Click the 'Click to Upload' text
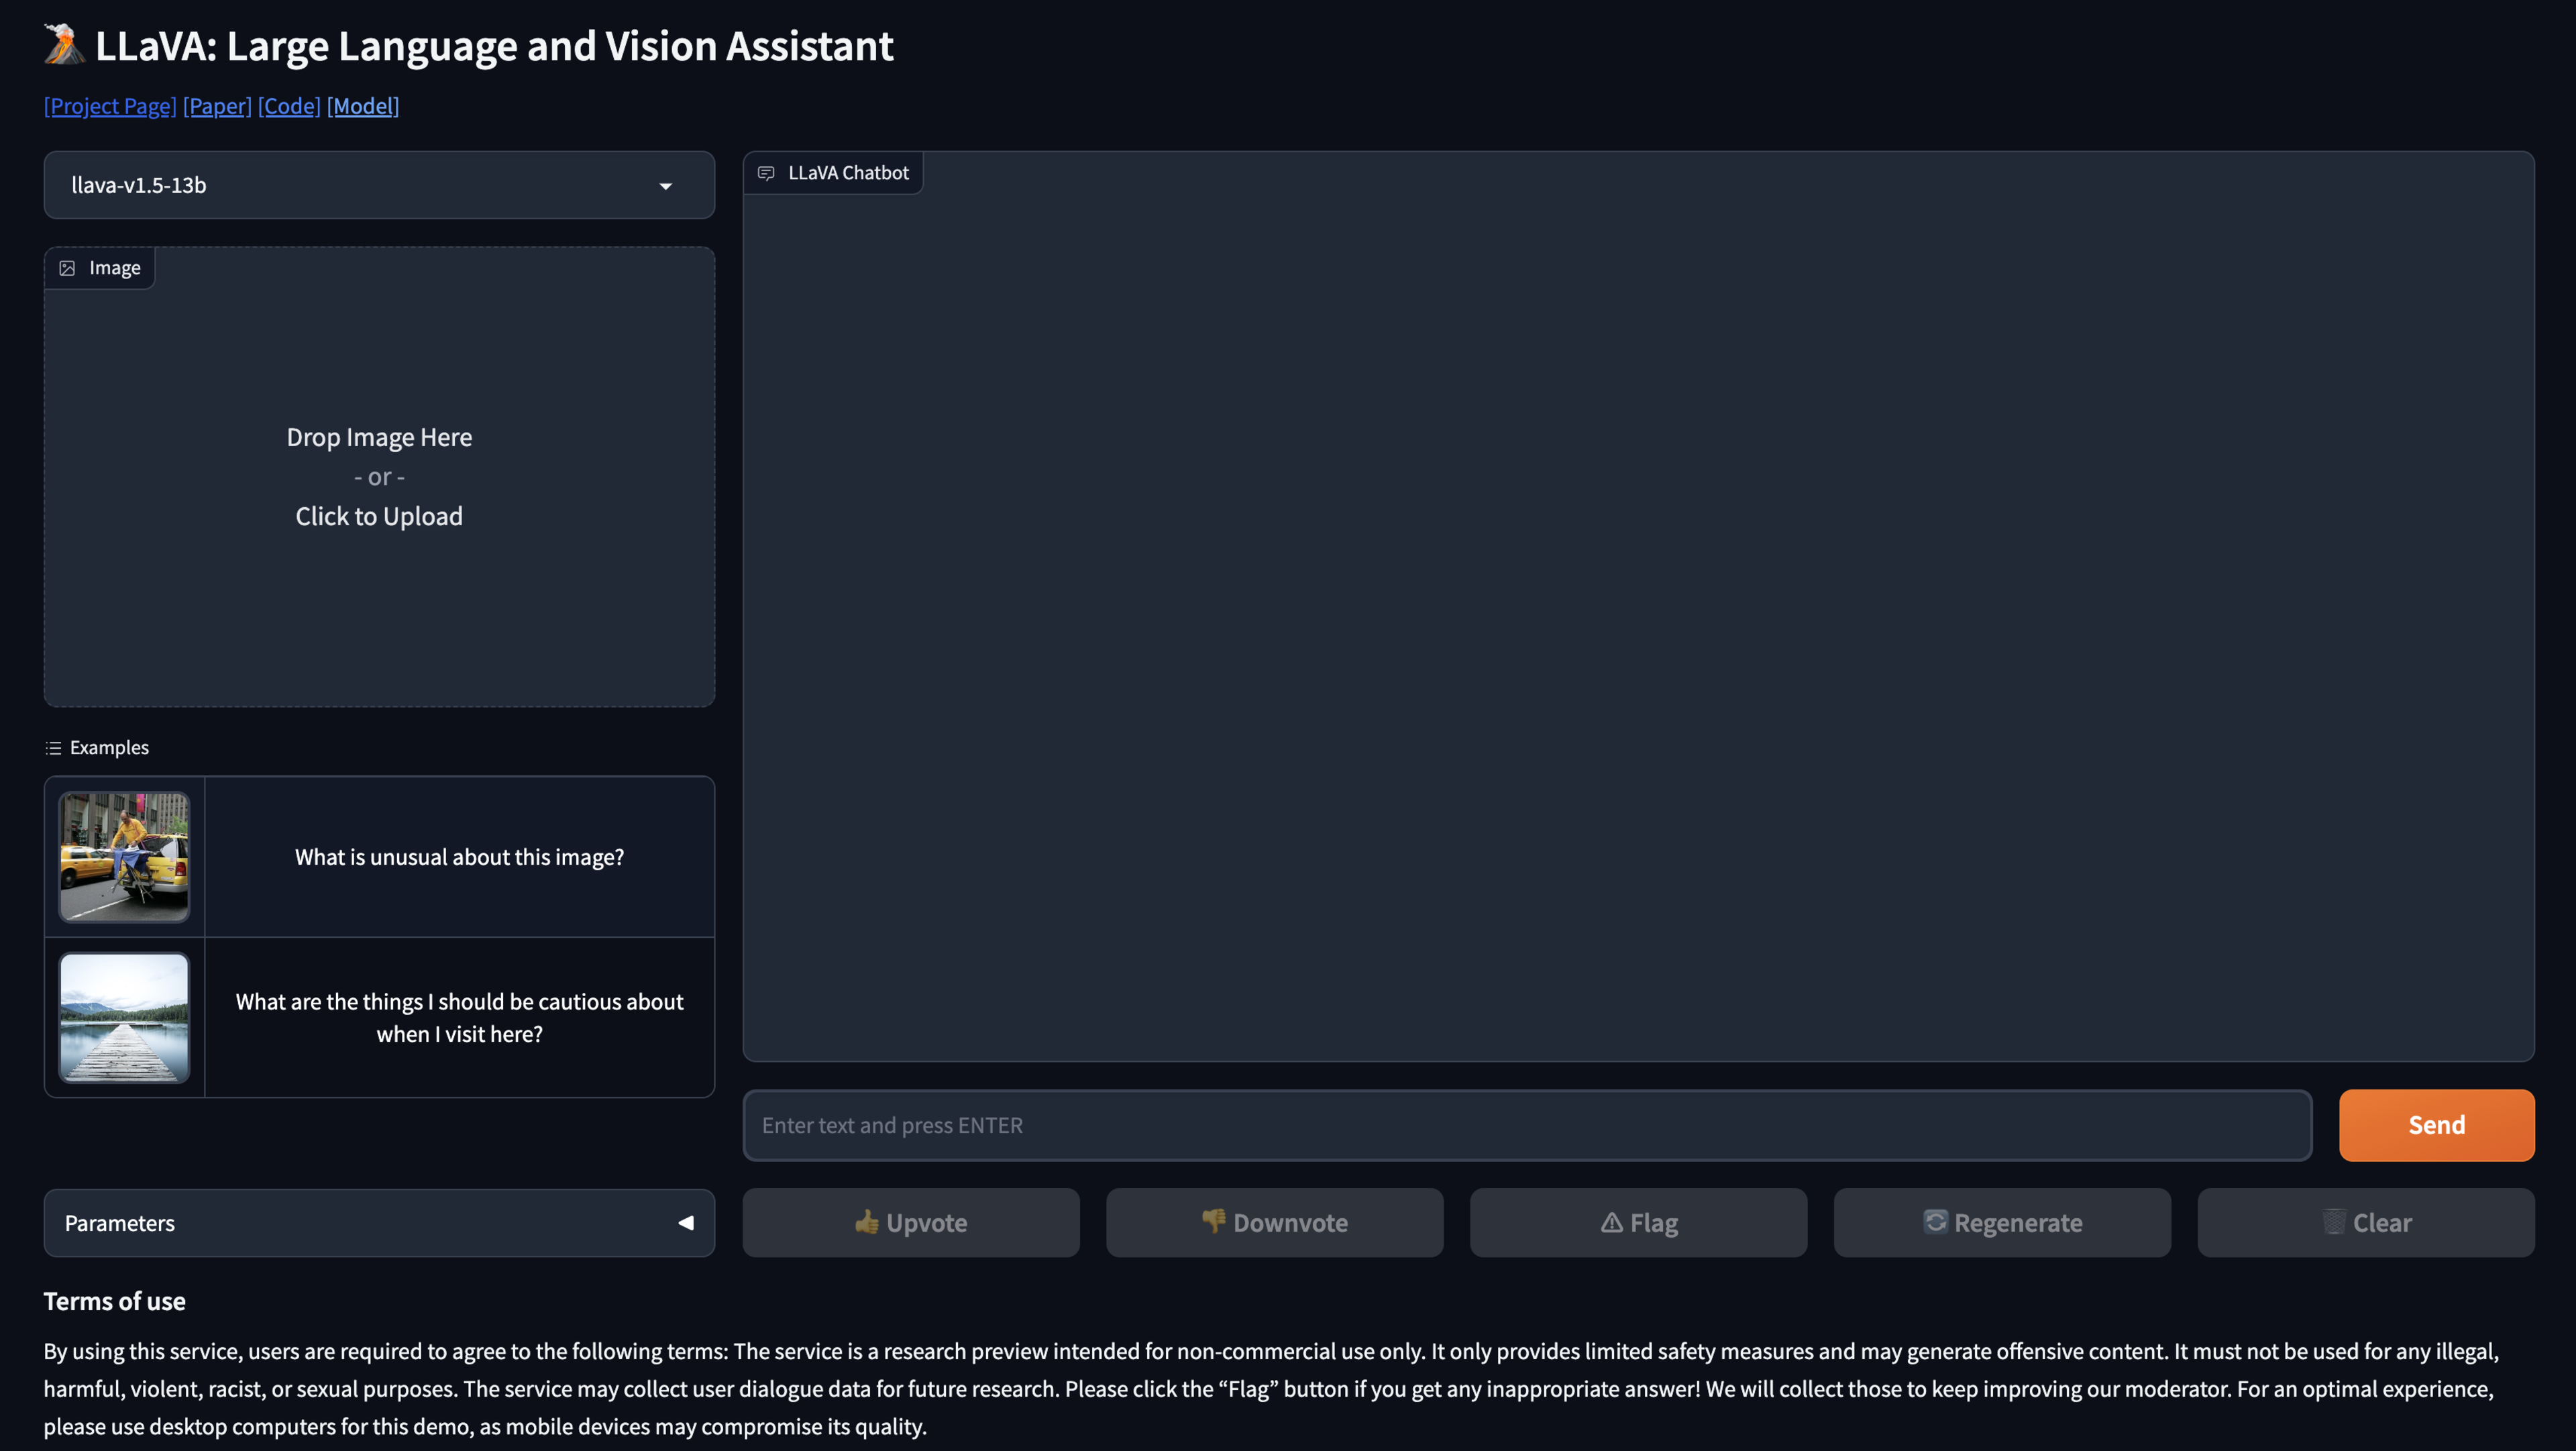This screenshot has width=2576, height=1451. coord(379,516)
